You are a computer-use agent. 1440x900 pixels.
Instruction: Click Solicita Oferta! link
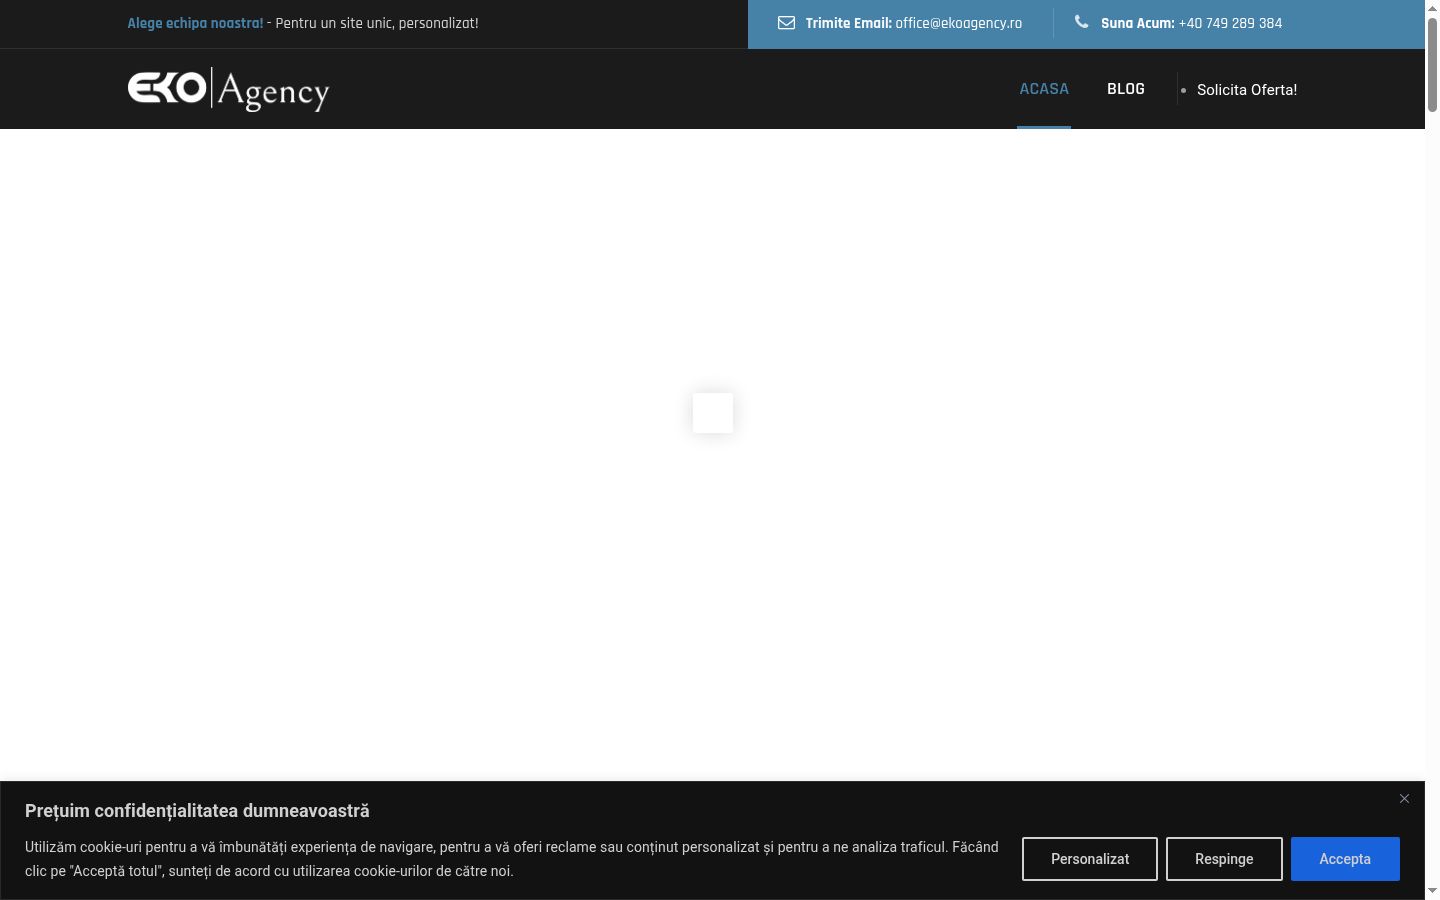pos(1247,90)
